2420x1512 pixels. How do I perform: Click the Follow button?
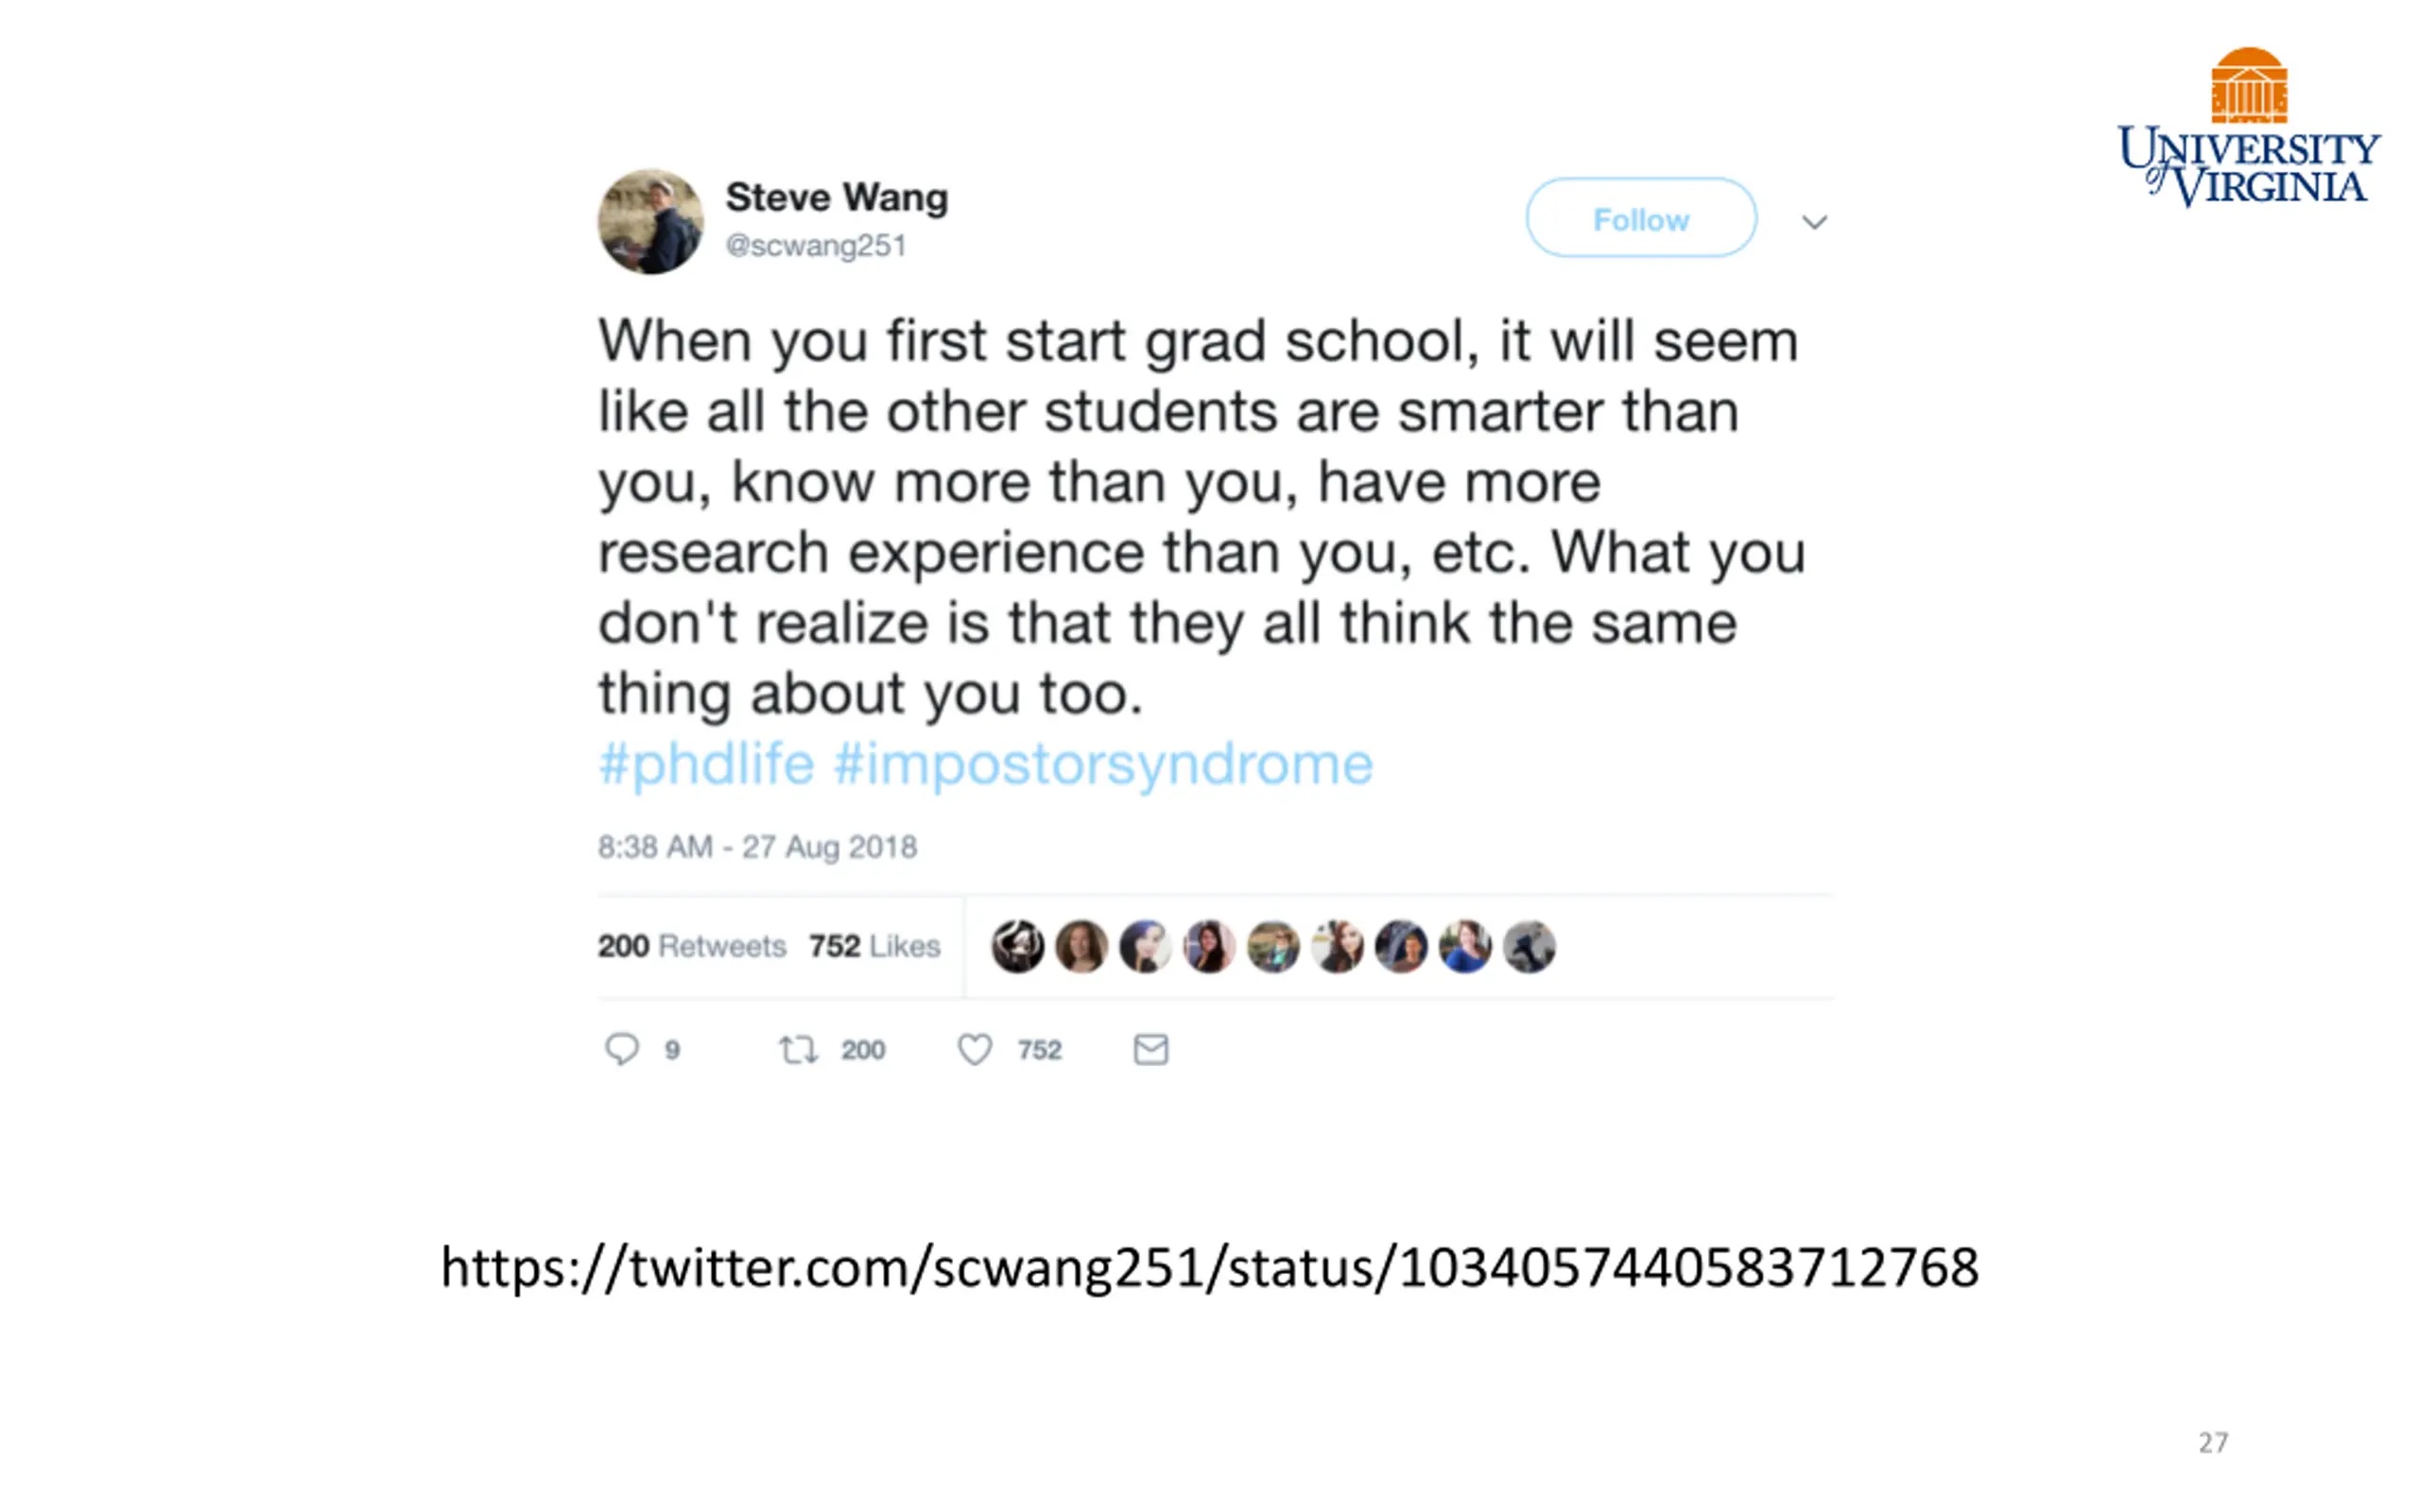click(x=1641, y=218)
